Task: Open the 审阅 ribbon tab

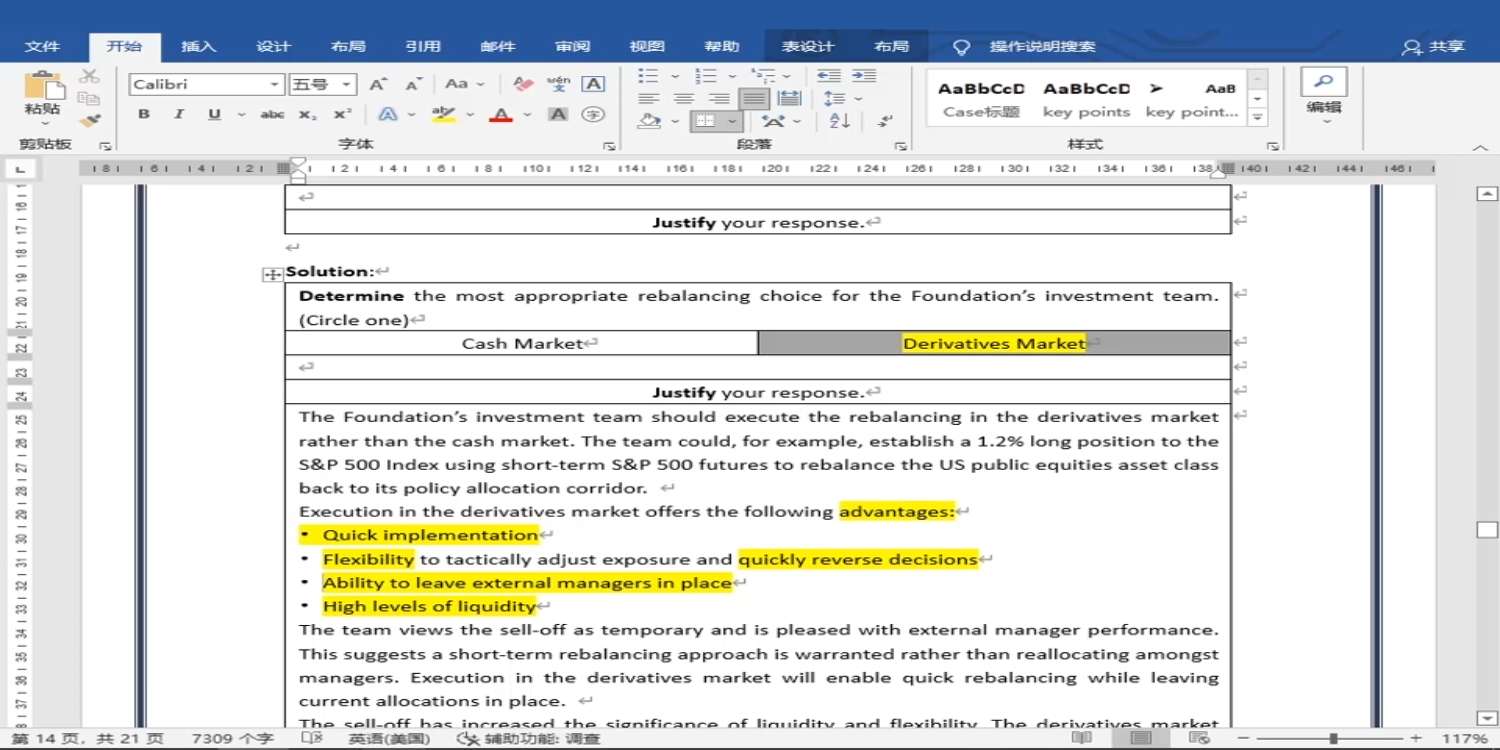Action: [573, 46]
